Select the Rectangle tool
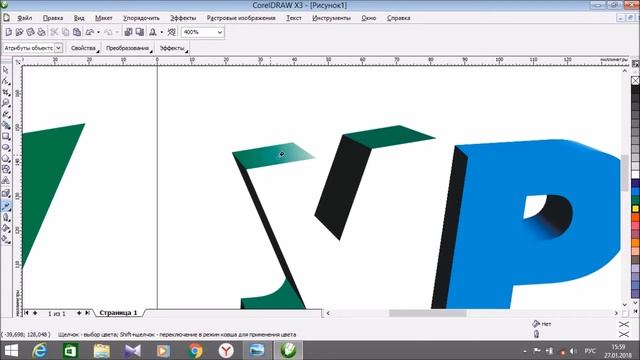This screenshot has height=360, width=640. (x=6, y=136)
